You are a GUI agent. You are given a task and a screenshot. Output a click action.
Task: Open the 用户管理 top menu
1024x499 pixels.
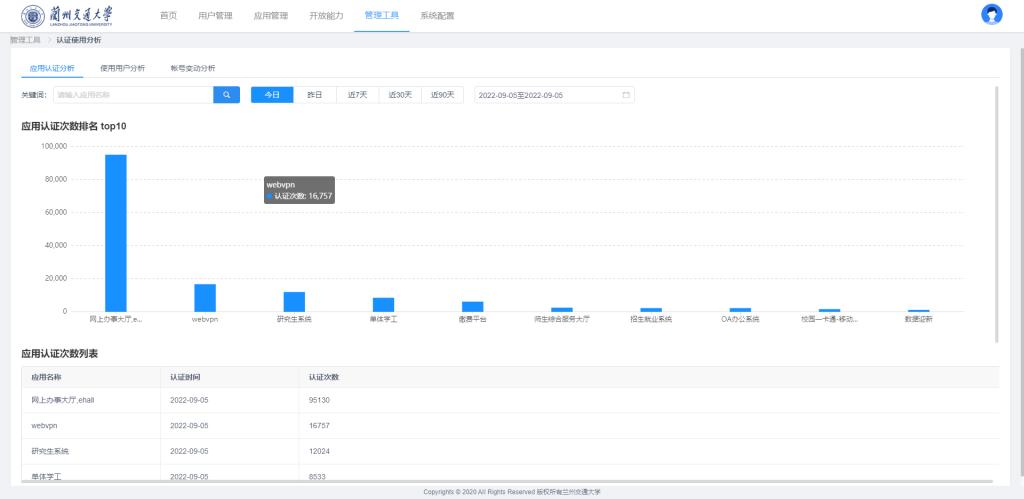click(215, 16)
